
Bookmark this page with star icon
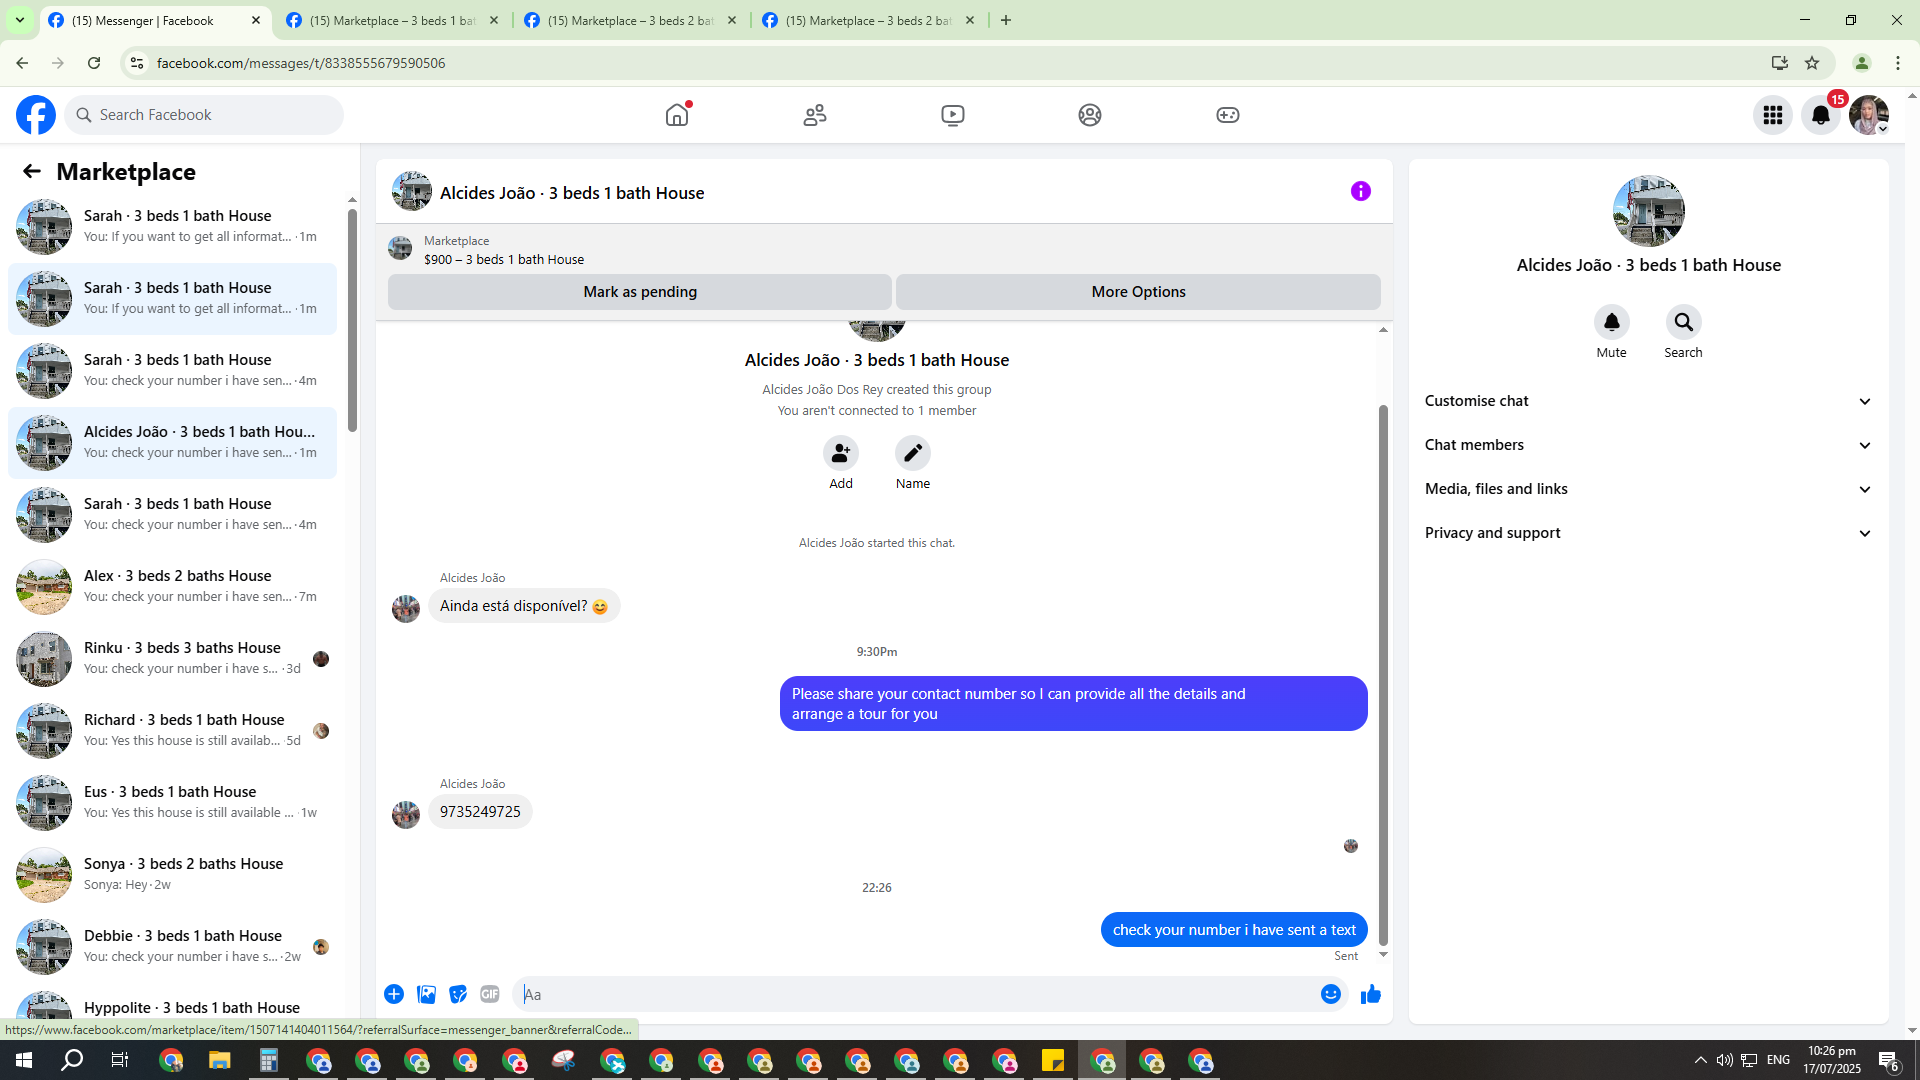coord(1812,63)
